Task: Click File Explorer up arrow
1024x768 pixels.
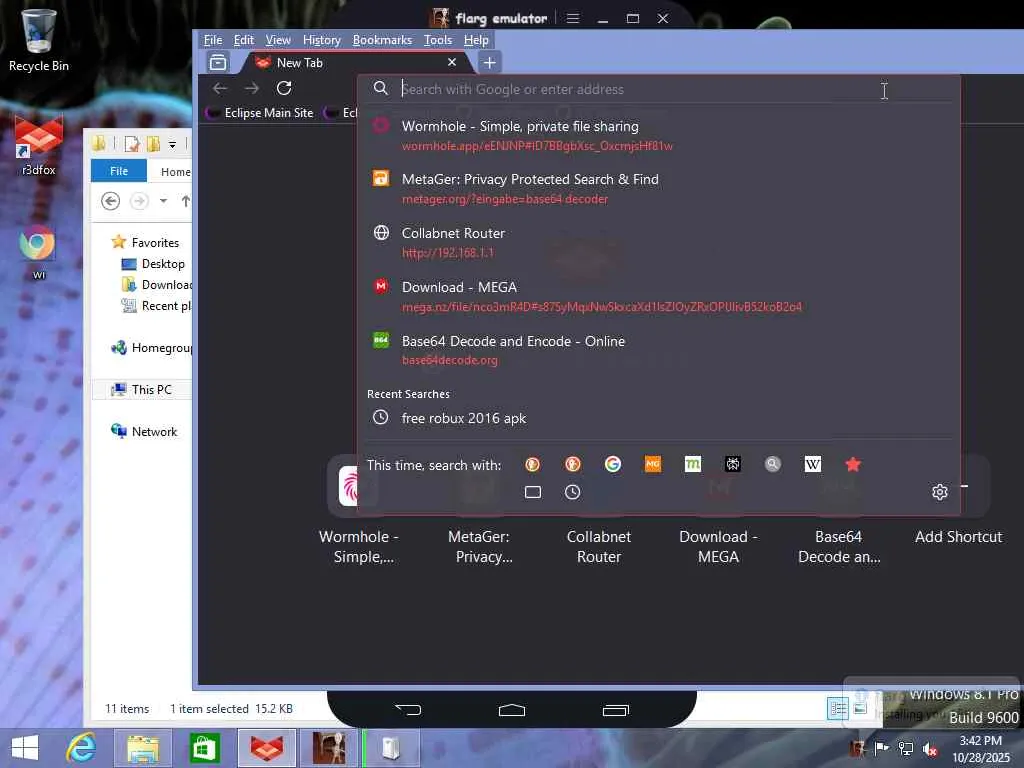Action: click(x=185, y=201)
